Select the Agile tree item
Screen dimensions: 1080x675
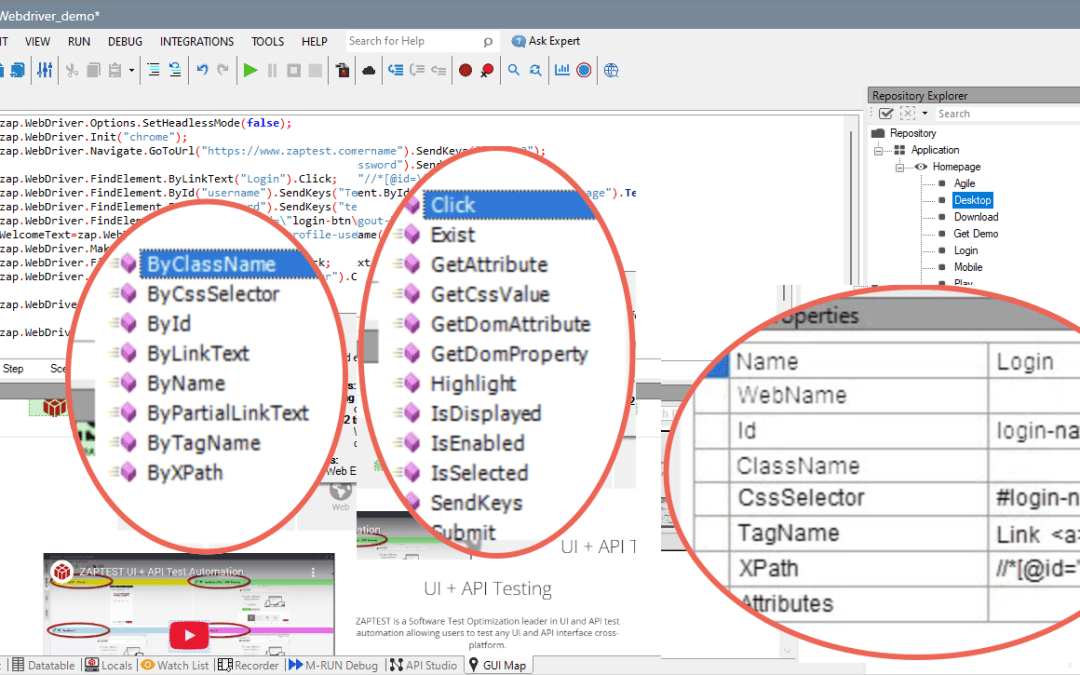[x=964, y=183]
